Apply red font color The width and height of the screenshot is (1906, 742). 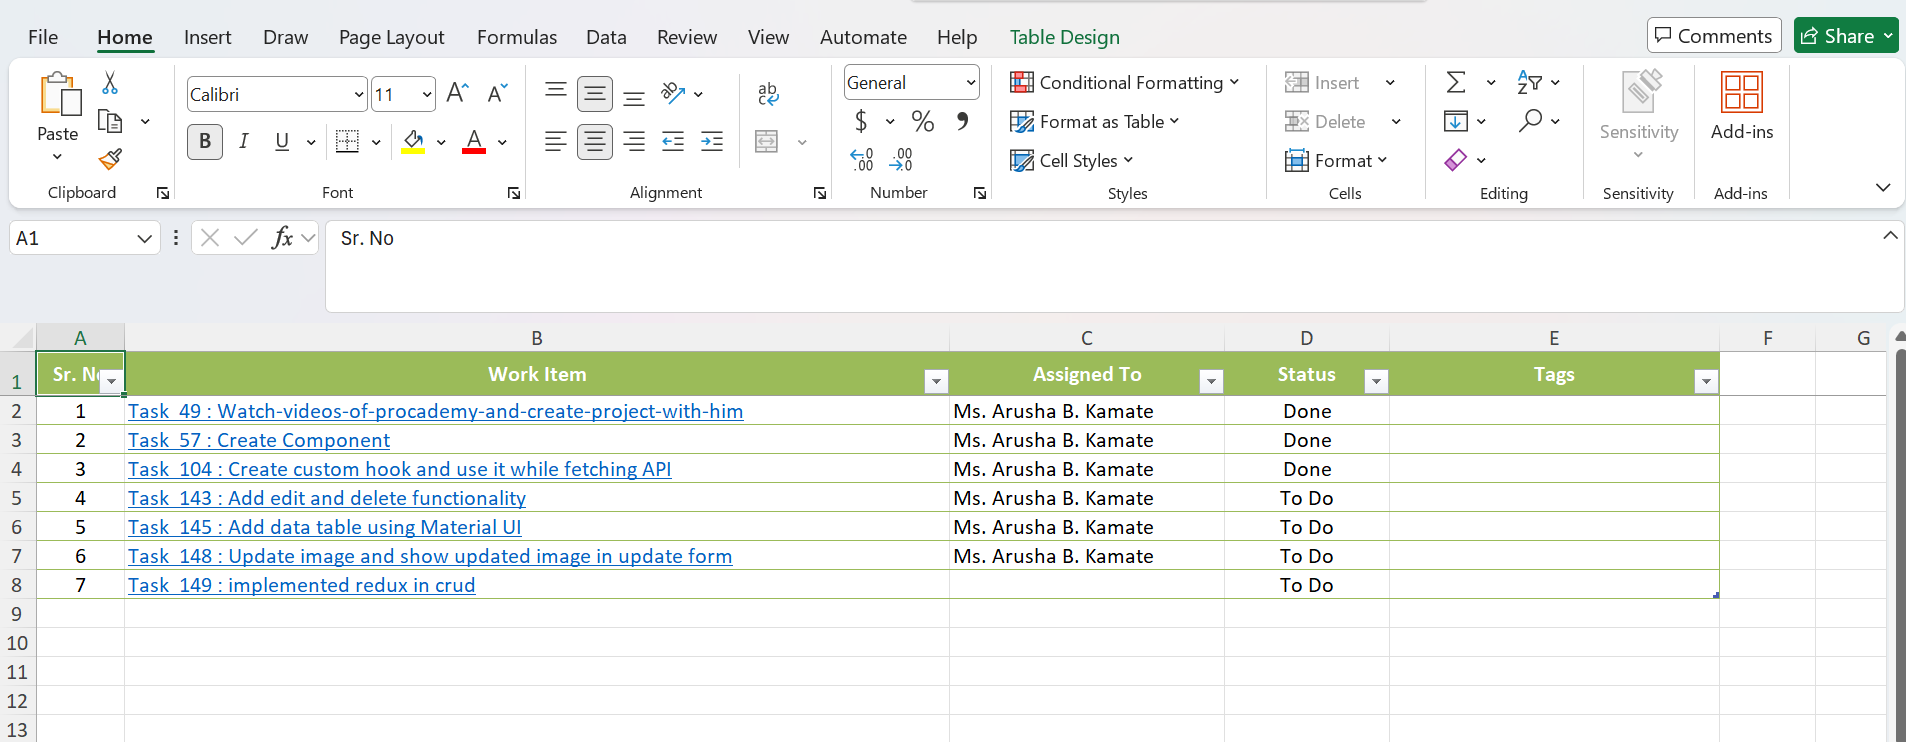pyautogui.click(x=474, y=142)
